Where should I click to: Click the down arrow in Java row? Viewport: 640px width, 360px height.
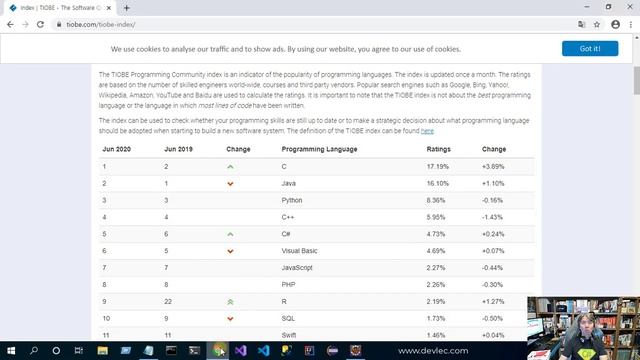point(230,184)
